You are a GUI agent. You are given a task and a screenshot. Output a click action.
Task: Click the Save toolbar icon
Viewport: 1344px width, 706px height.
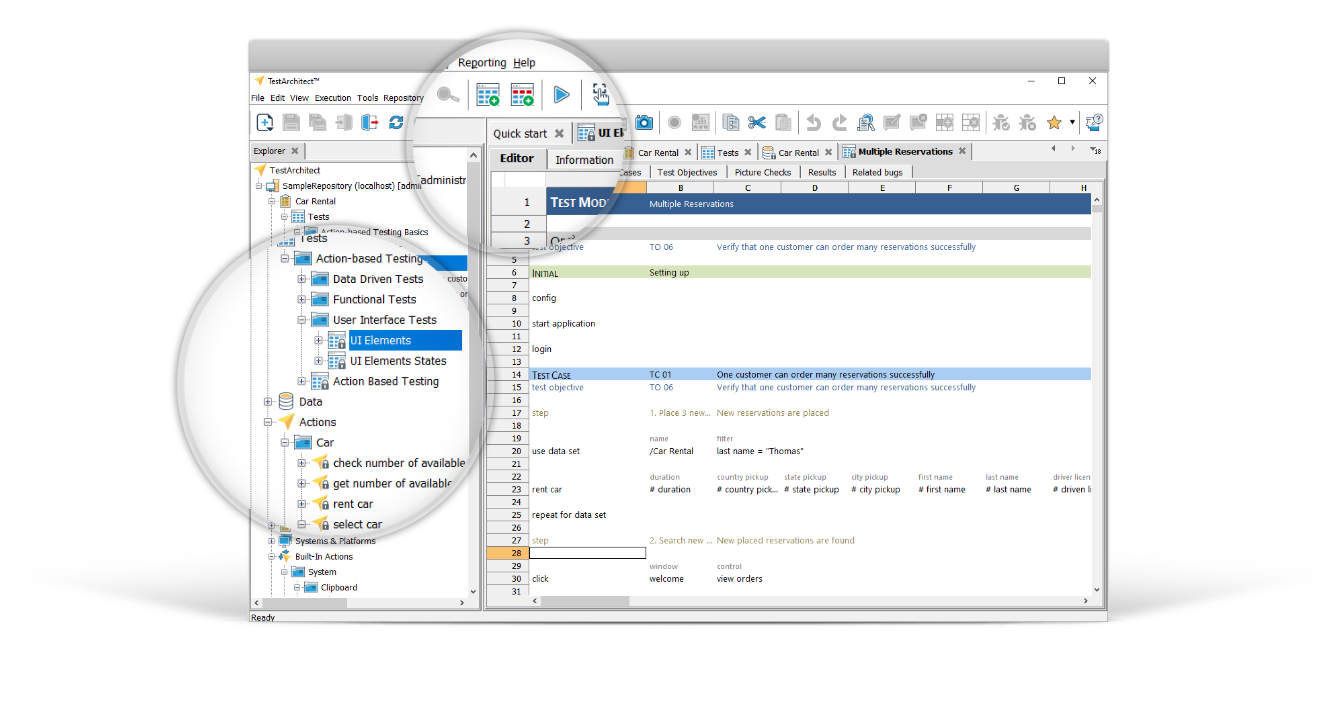(291, 122)
